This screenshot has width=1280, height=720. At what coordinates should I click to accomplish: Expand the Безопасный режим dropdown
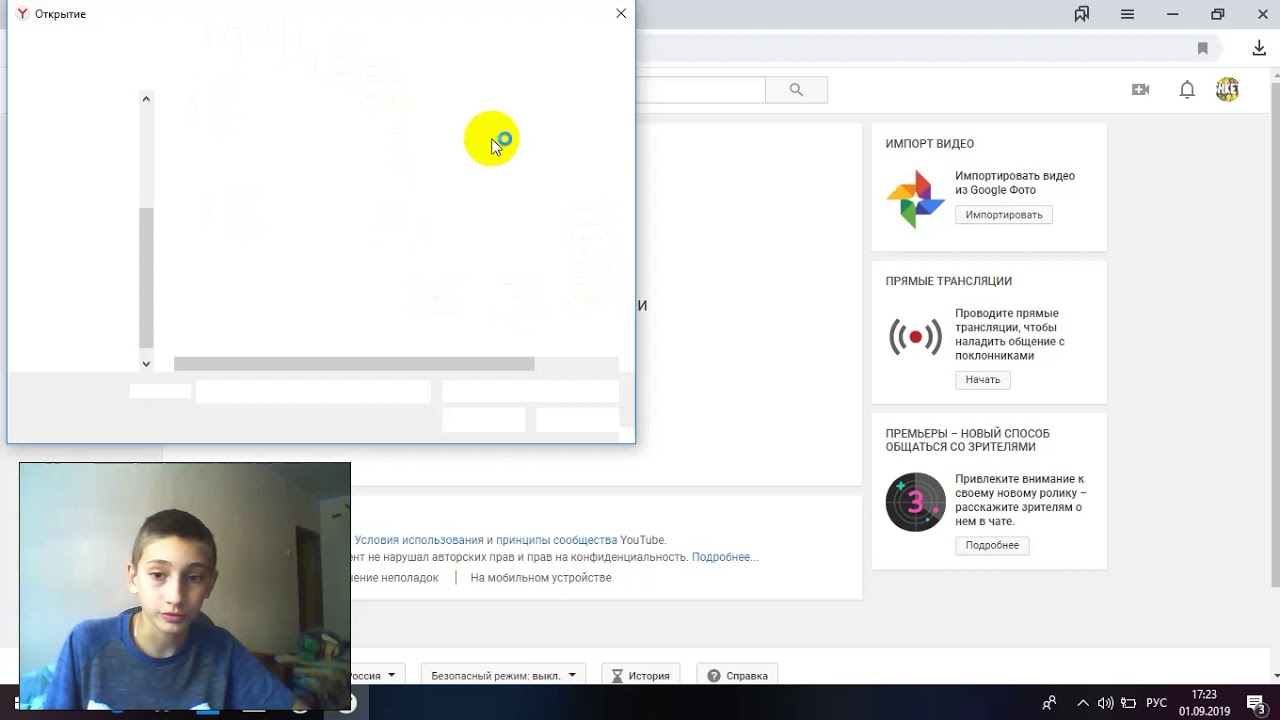tap(504, 675)
